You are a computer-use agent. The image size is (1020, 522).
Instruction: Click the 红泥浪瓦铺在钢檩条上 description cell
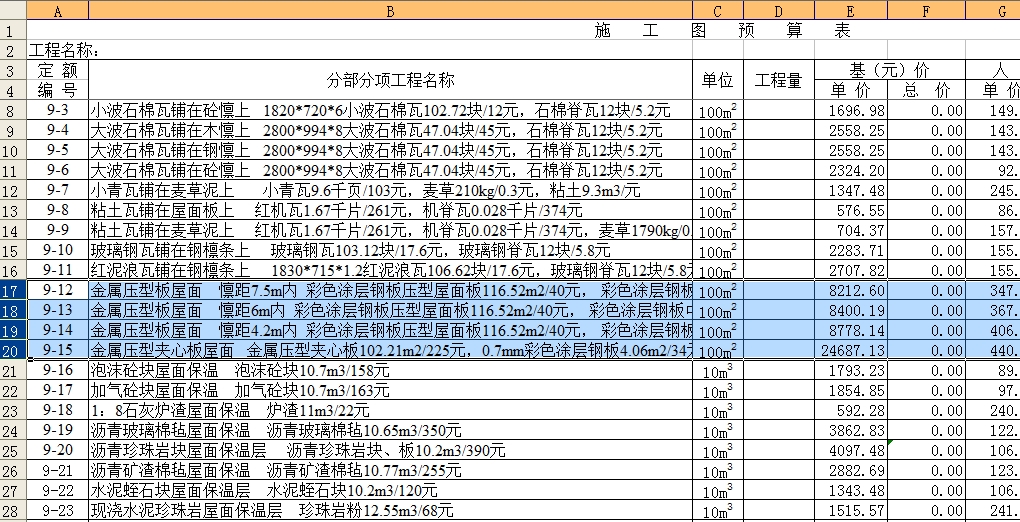click(390, 270)
